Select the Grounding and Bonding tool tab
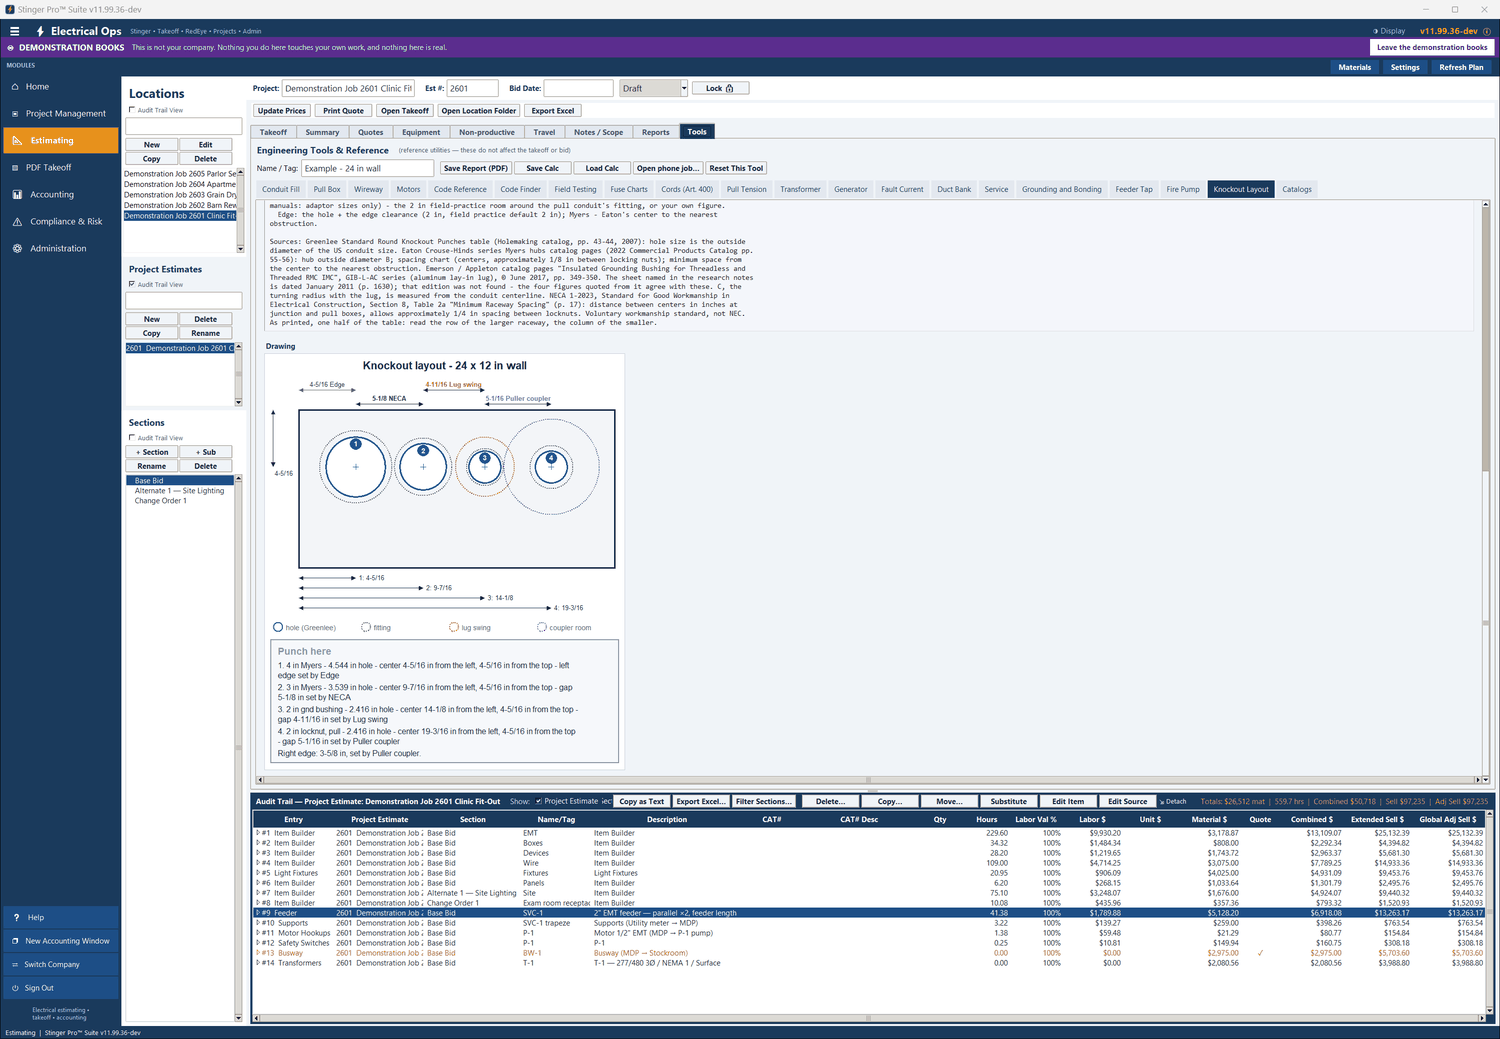 click(x=1061, y=189)
